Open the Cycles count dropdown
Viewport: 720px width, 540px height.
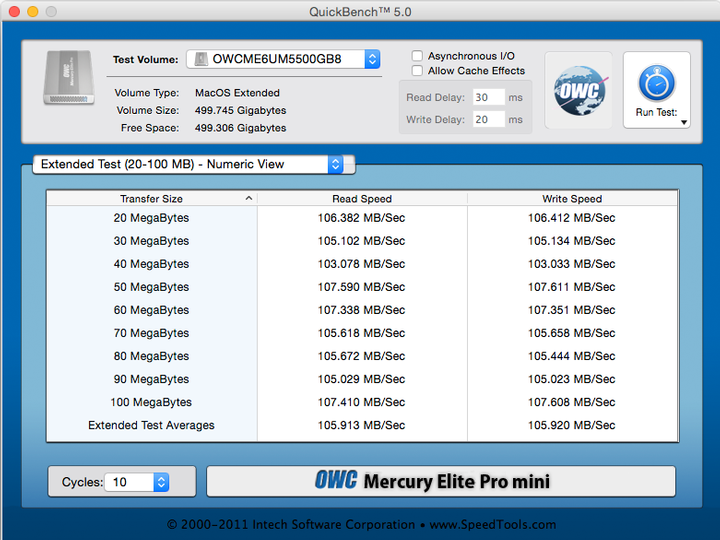[160, 482]
